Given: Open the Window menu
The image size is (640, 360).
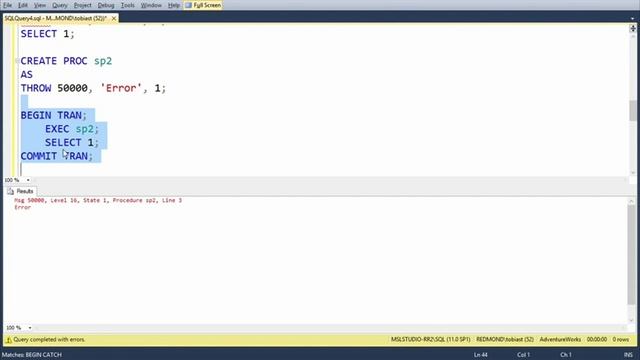Looking at the screenshot, I should click(x=151, y=5).
